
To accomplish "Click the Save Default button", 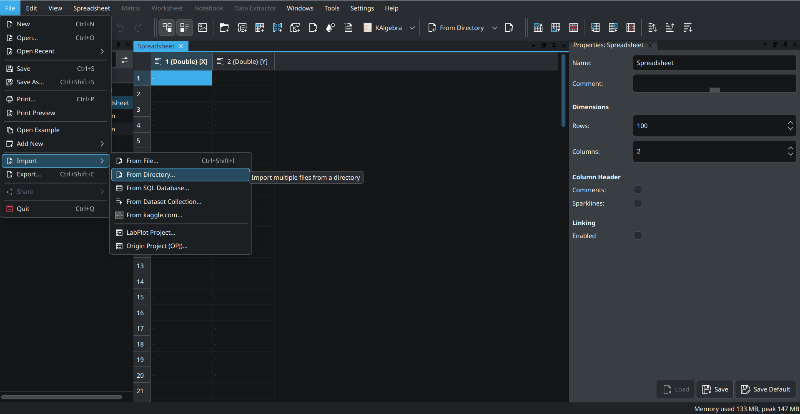I will coord(765,389).
